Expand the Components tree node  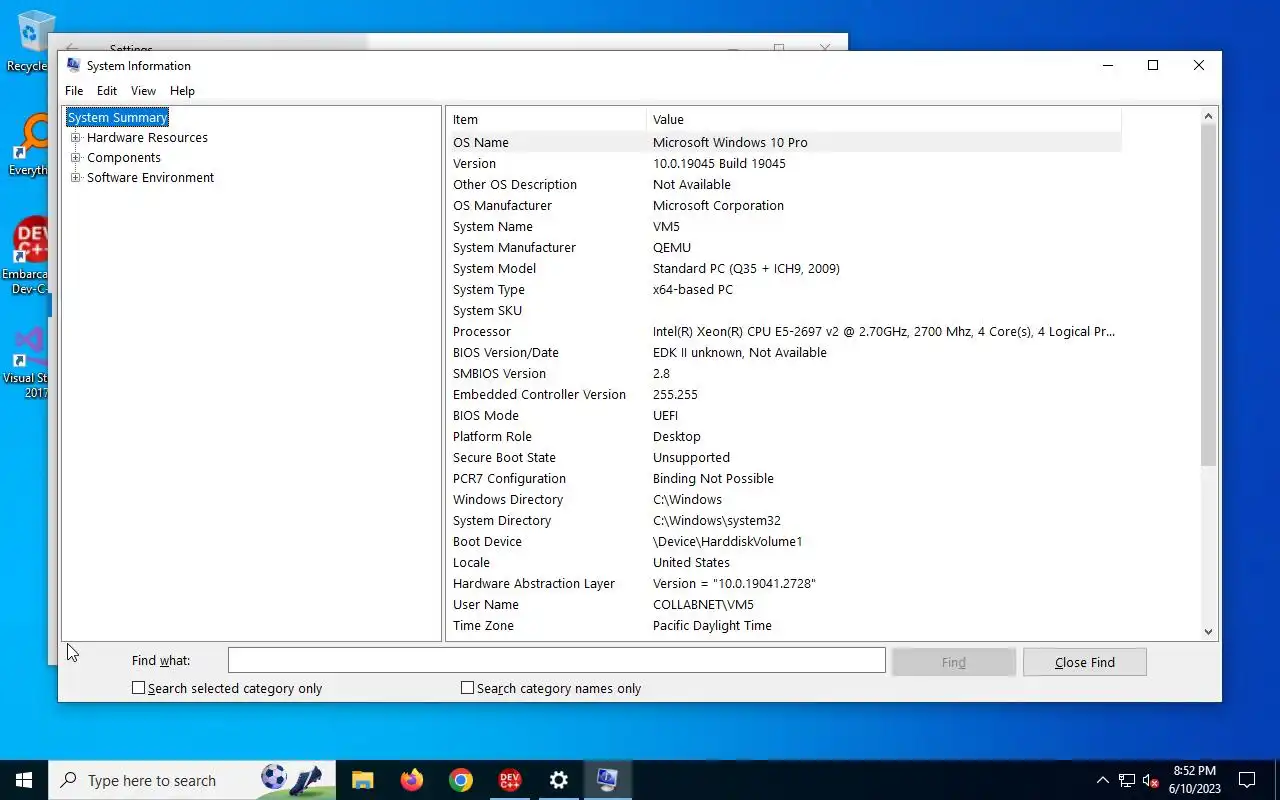(x=75, y=158)
